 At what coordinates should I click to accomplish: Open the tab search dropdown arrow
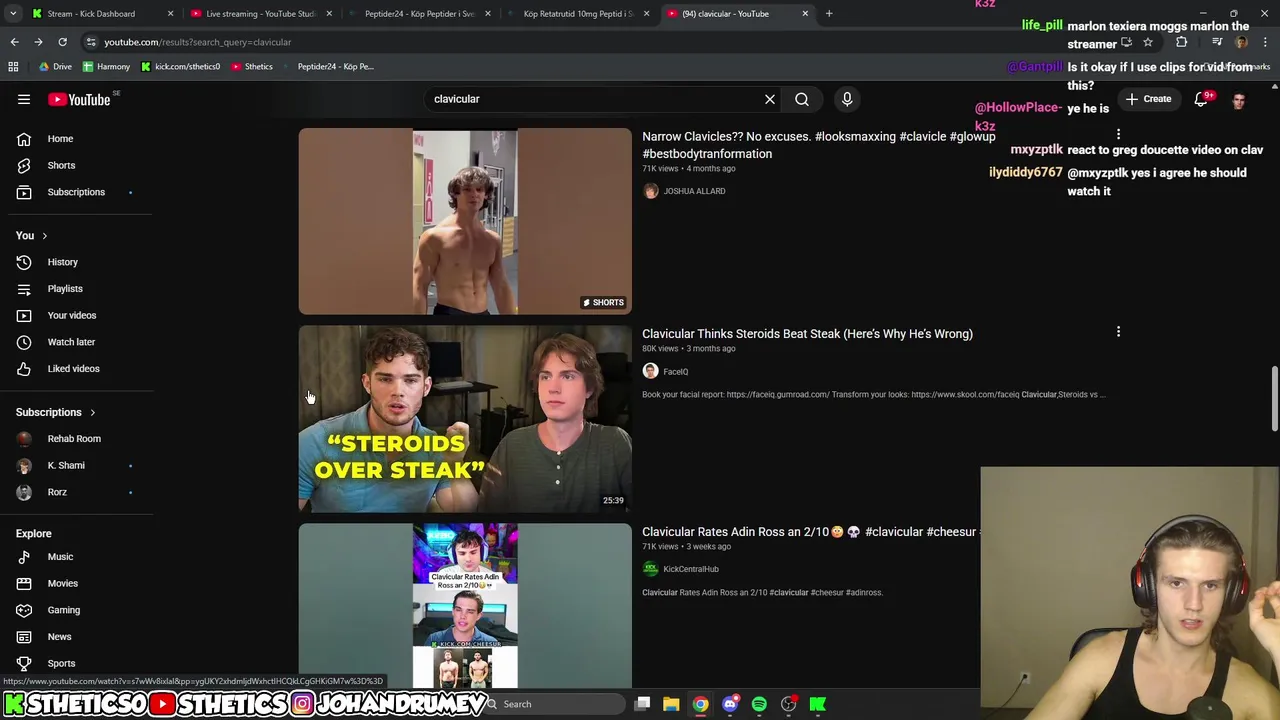pos(13,14)
